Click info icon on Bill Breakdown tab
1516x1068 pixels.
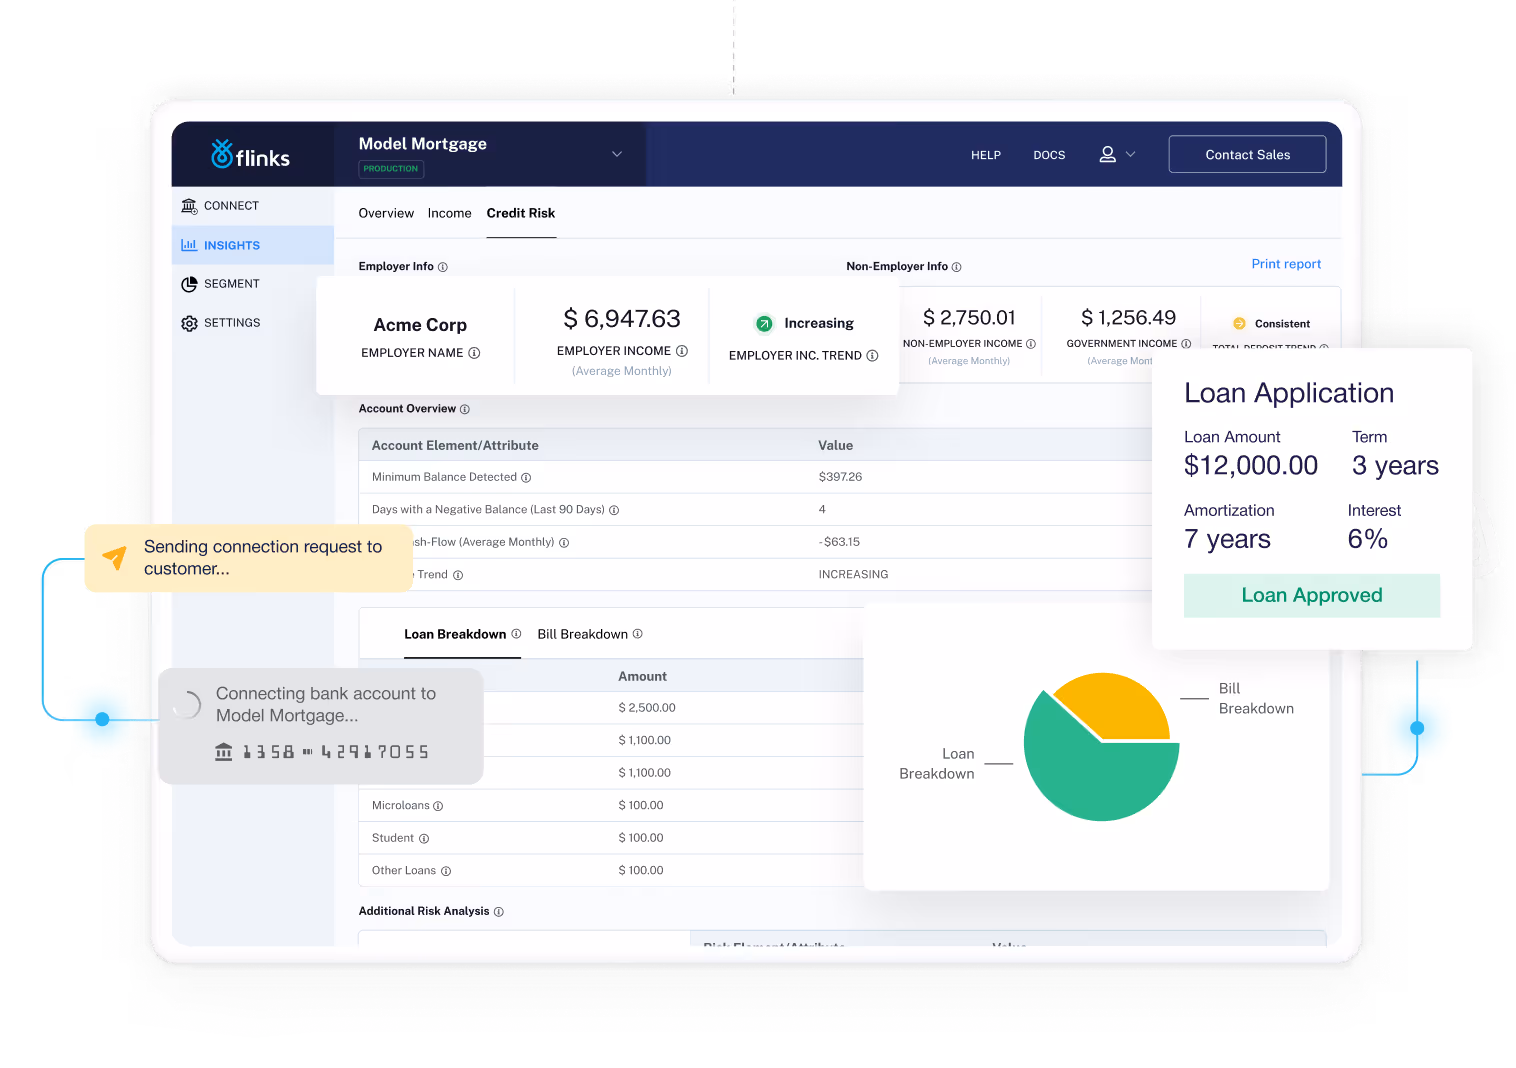pos(638,634)
